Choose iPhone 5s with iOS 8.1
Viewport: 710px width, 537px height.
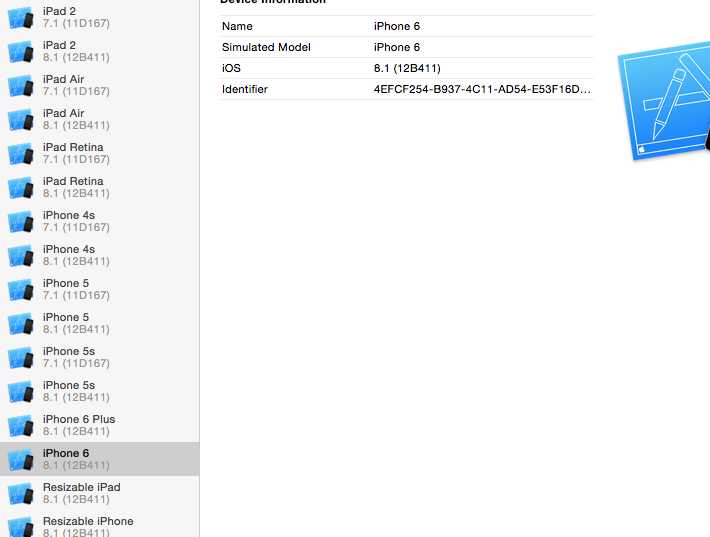[100, 391]
